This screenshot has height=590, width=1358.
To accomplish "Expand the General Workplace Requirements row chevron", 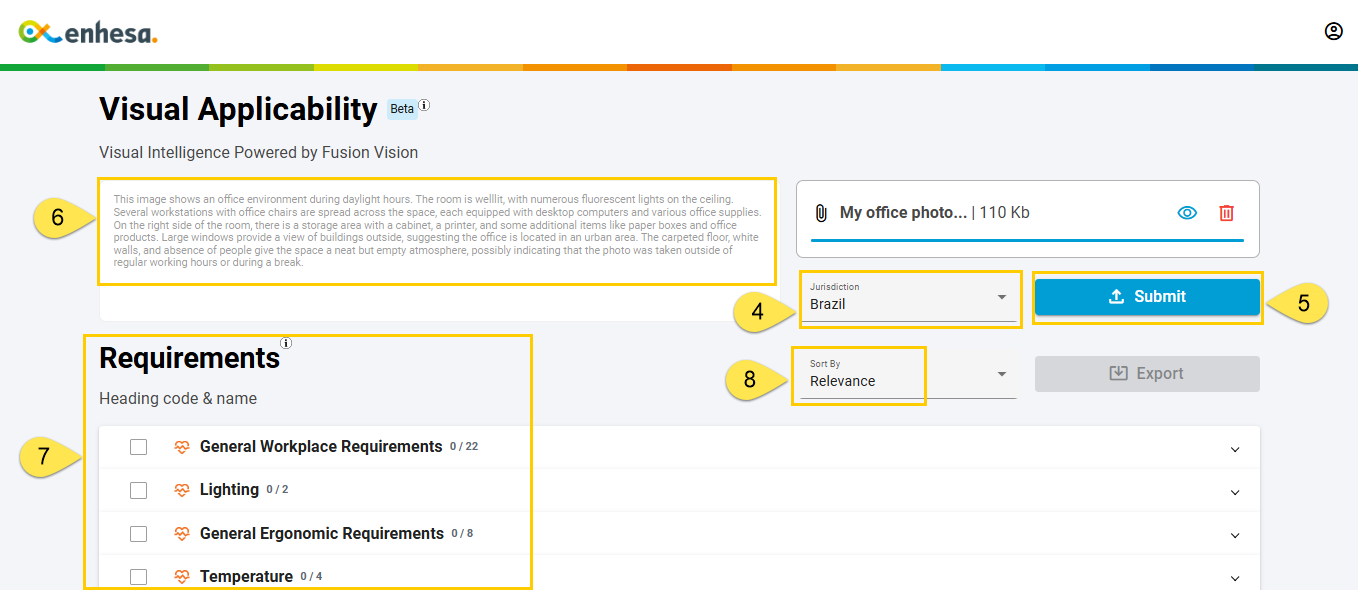I will [x=1235, y=450].
